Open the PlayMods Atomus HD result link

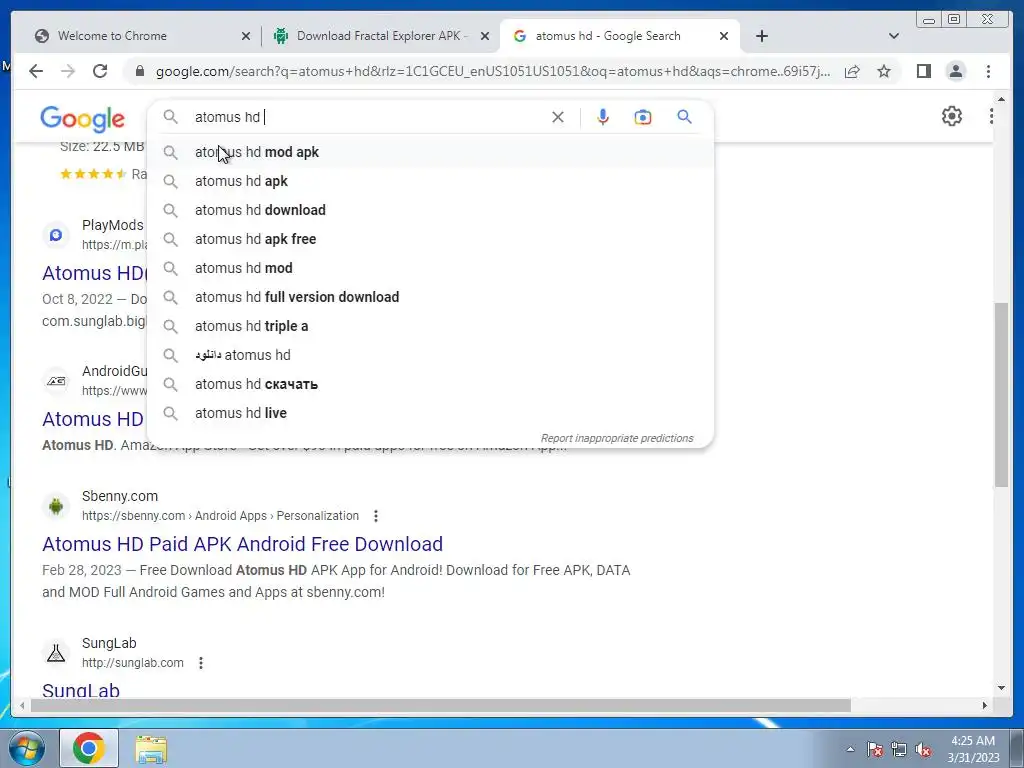(95, 273)
